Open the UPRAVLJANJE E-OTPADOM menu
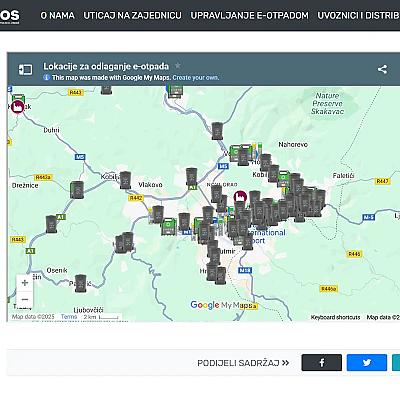This screenshot has width=400, height=400. 249,15
